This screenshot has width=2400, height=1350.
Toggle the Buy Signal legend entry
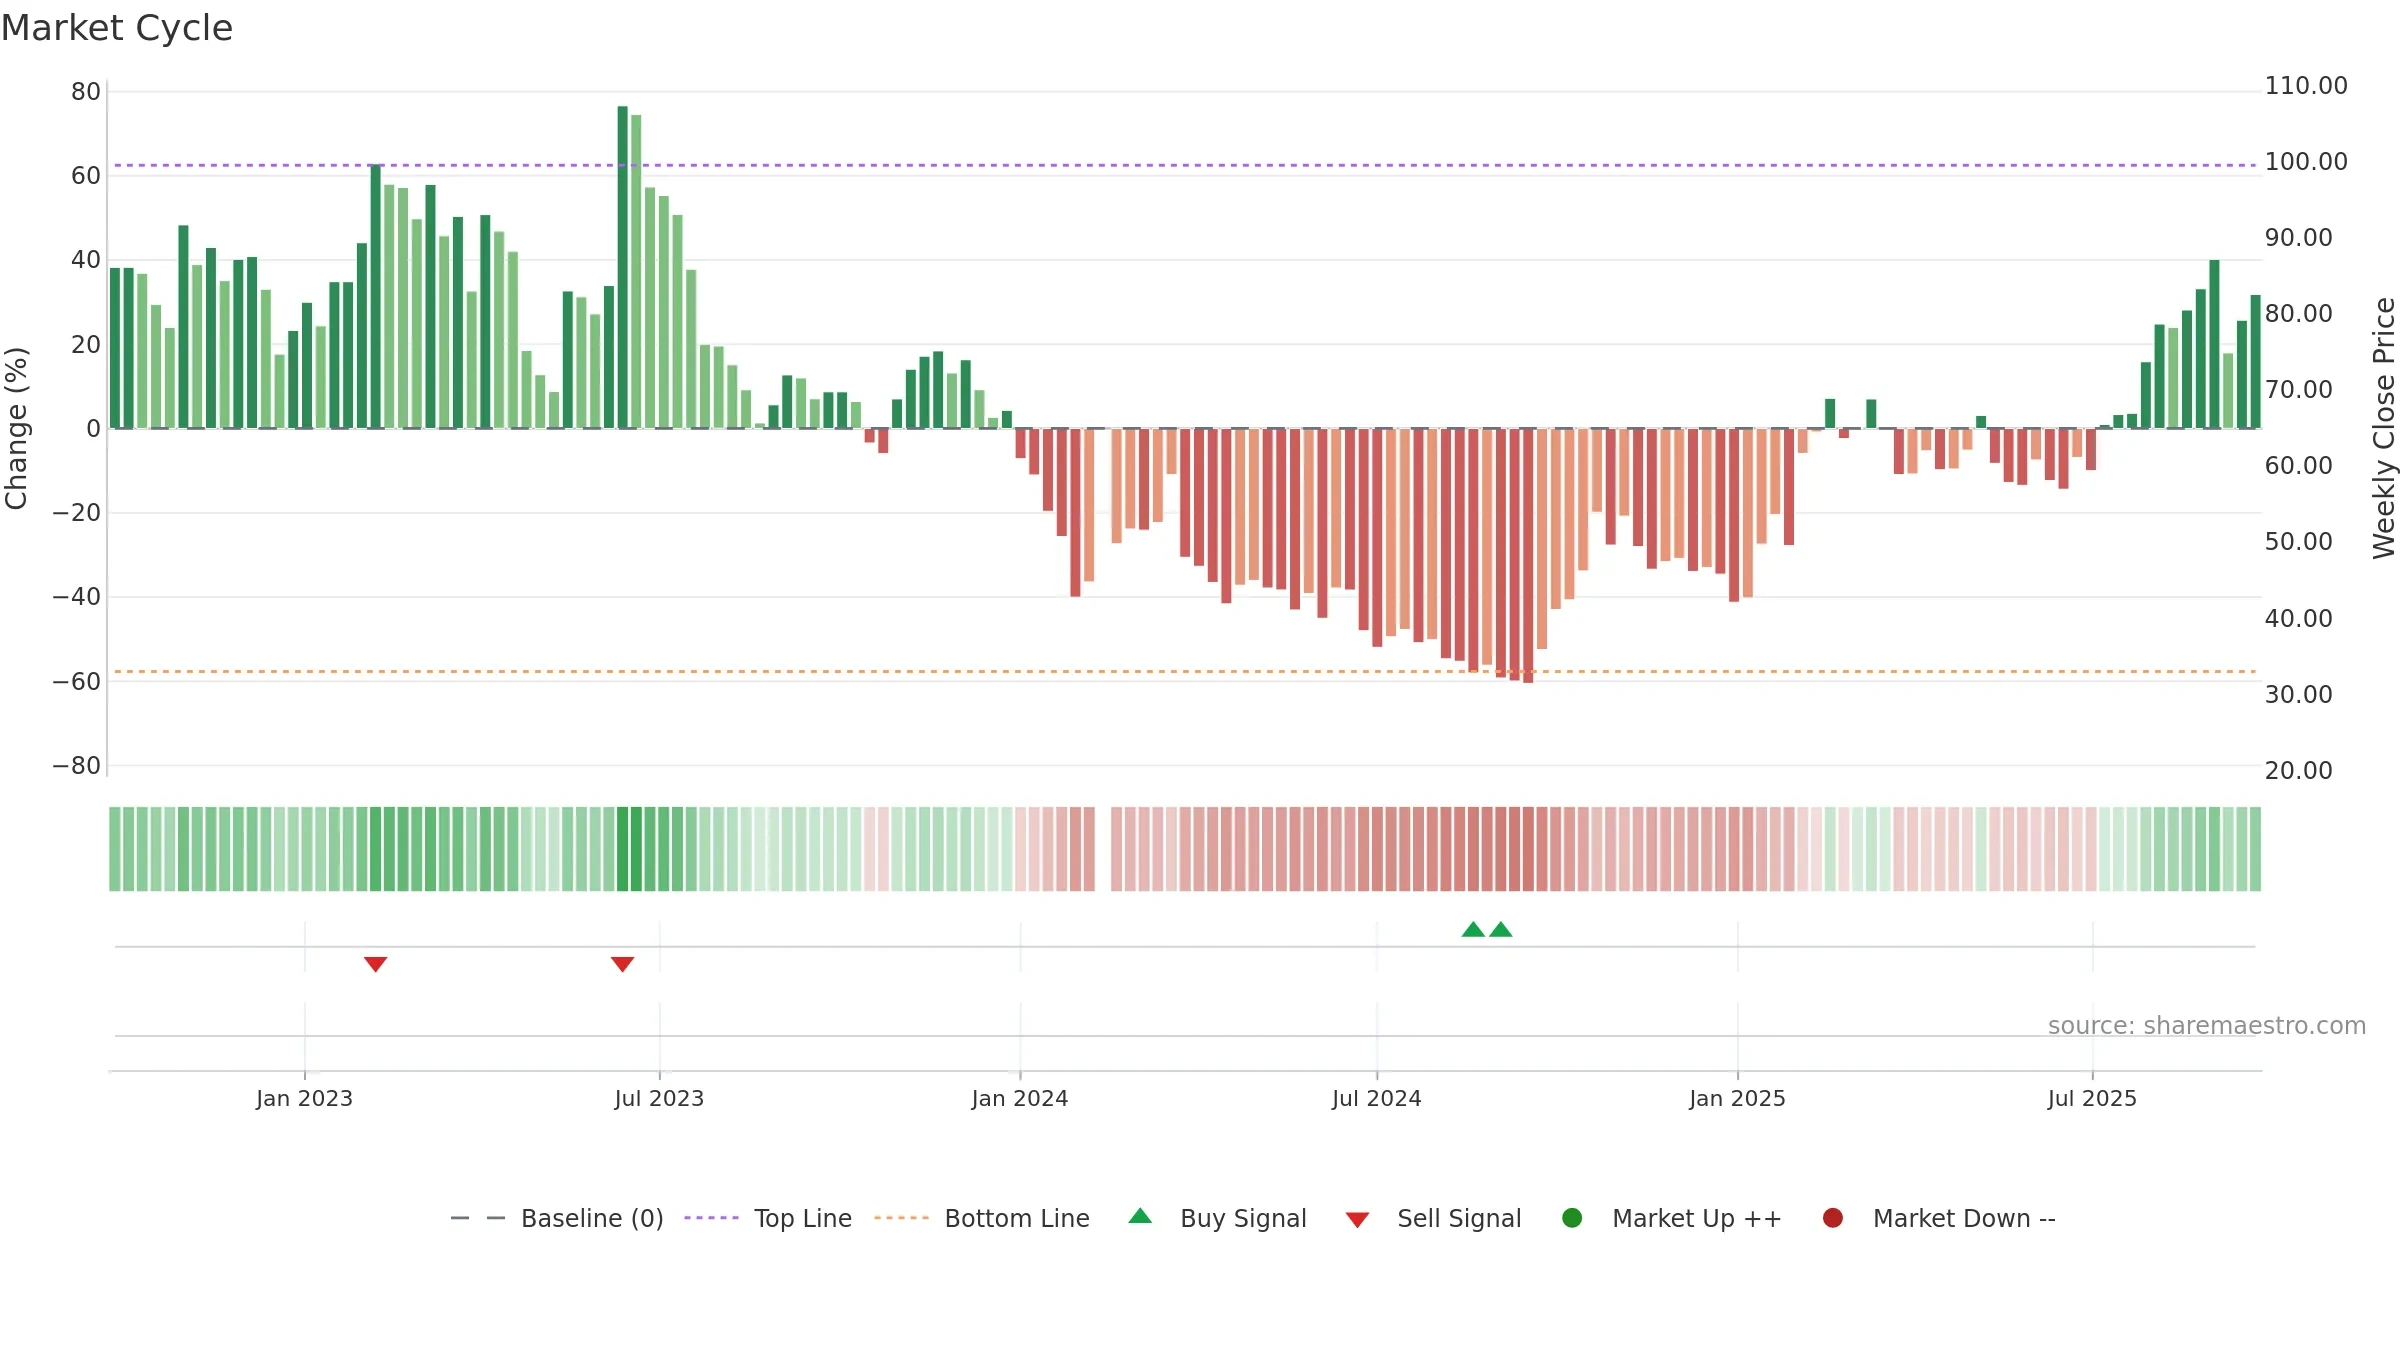pos(1217,1218)
